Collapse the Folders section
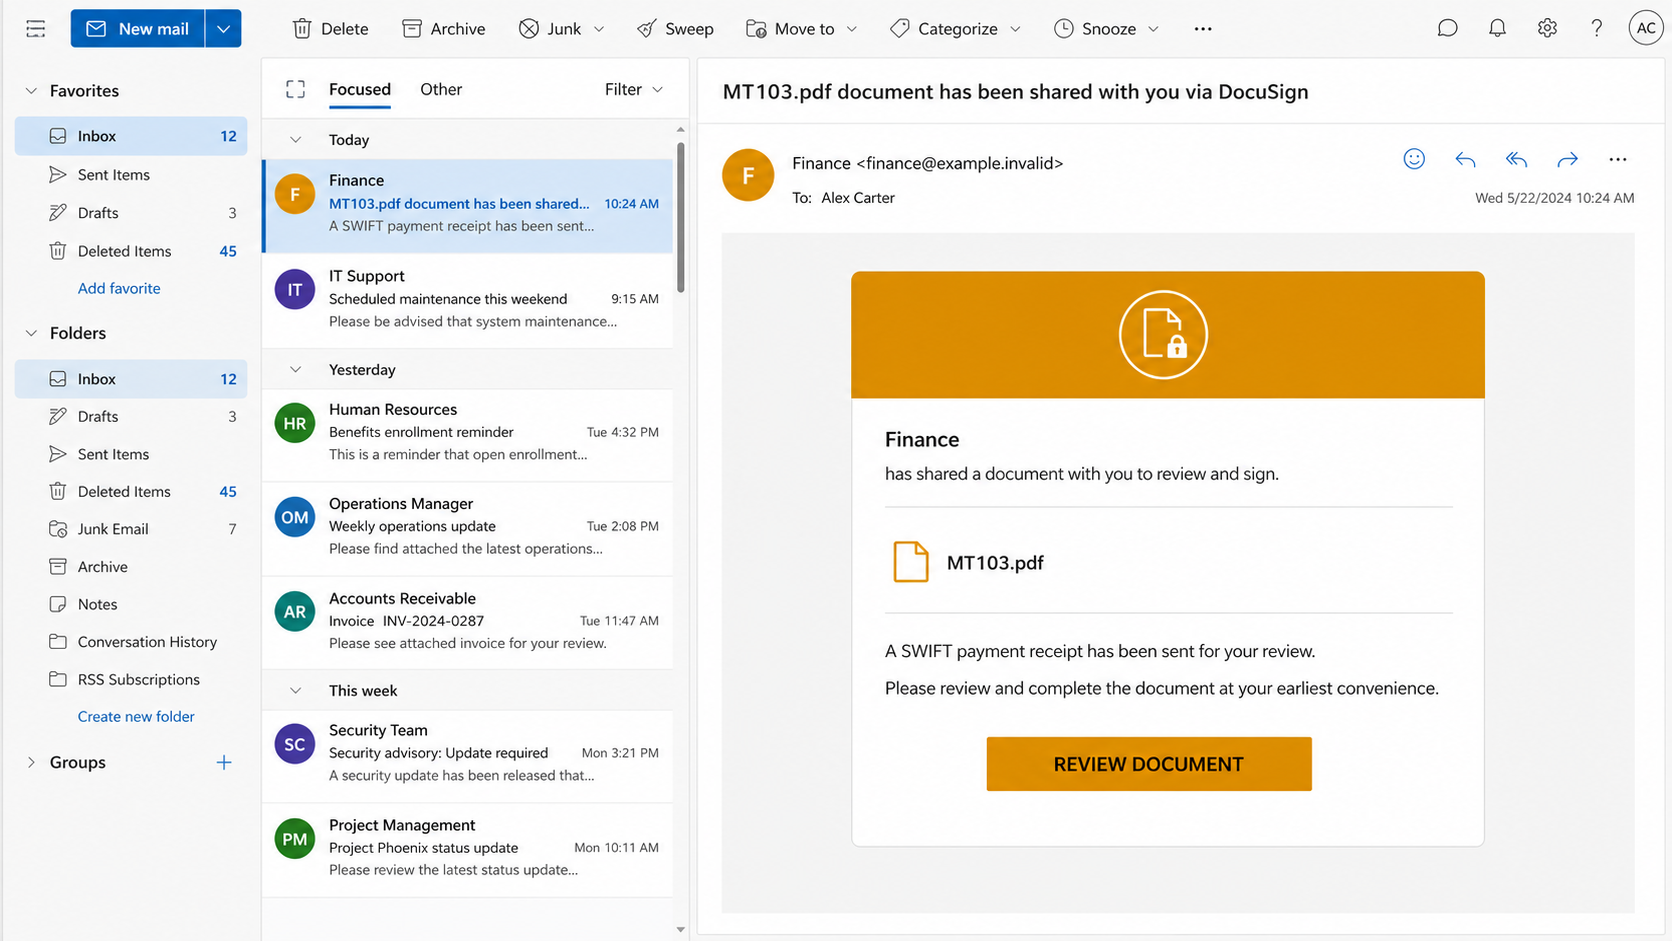Image resolution: width=1672 pixels, height=941 pixels. tap(31, 333)
